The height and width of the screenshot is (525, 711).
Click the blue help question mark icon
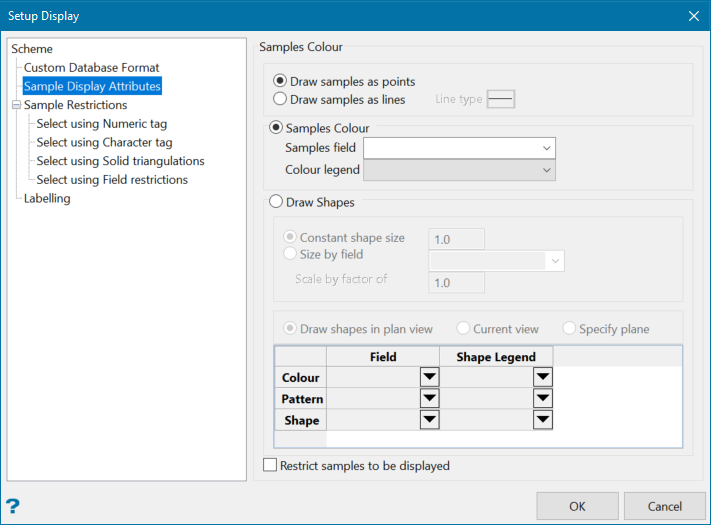[13, 506]
